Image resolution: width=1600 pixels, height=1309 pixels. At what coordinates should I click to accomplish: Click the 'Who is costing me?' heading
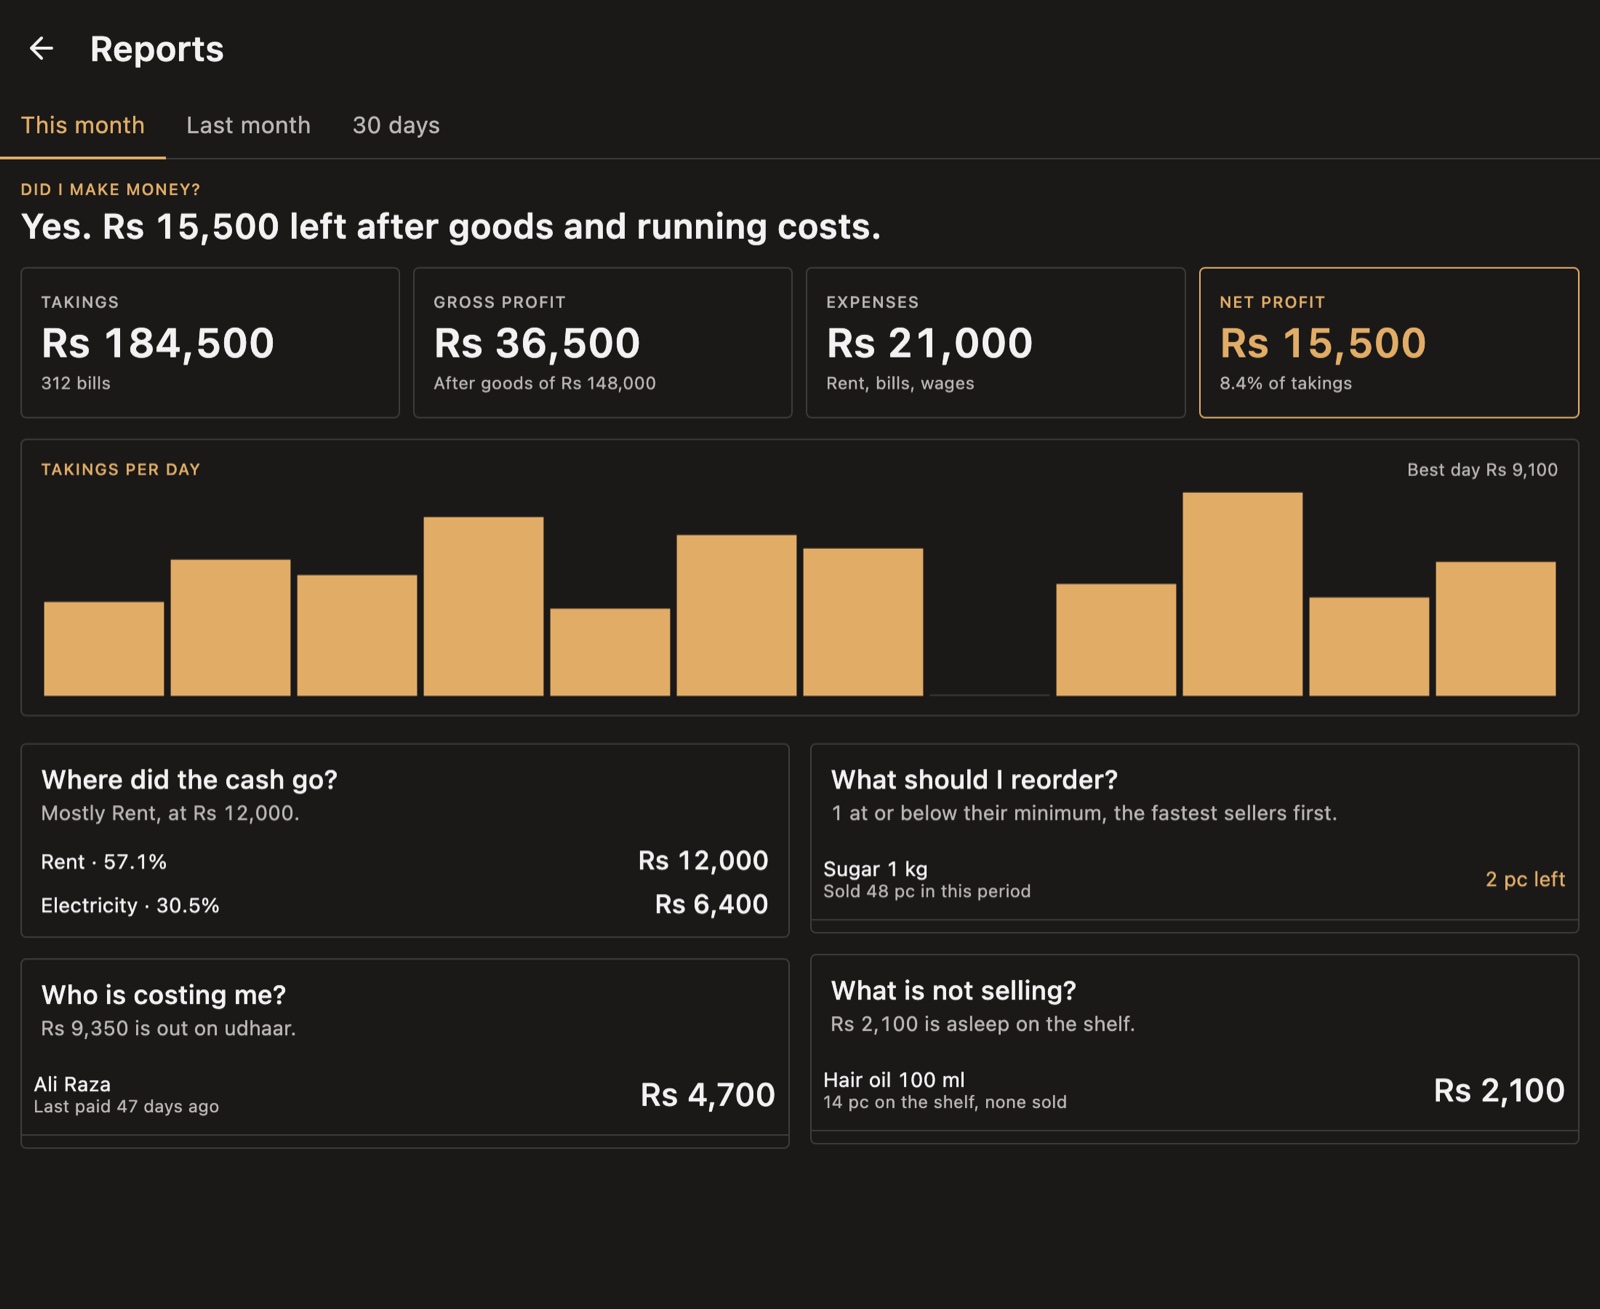(x=164, y=995)
